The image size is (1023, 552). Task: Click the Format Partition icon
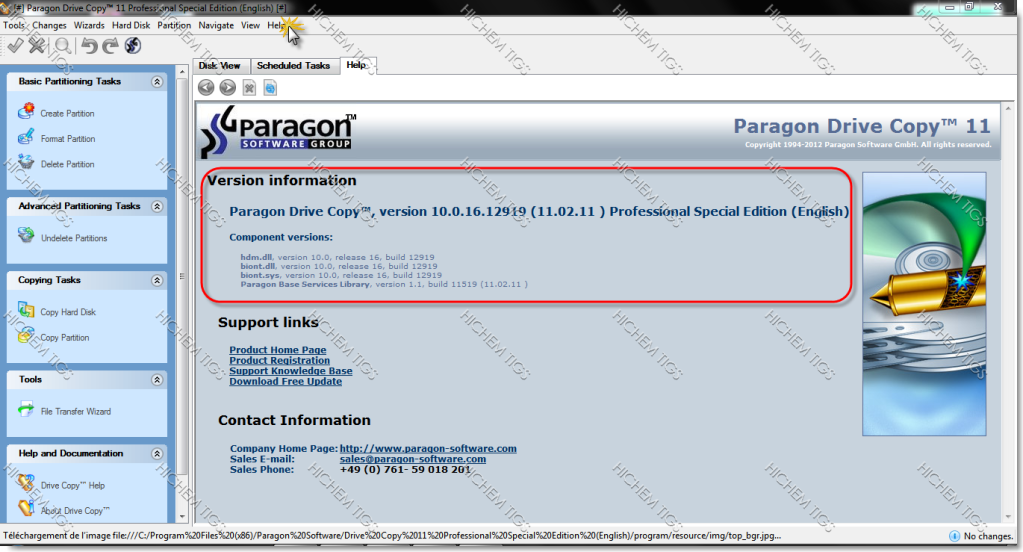pyautogui.click(x=26, y=137)
